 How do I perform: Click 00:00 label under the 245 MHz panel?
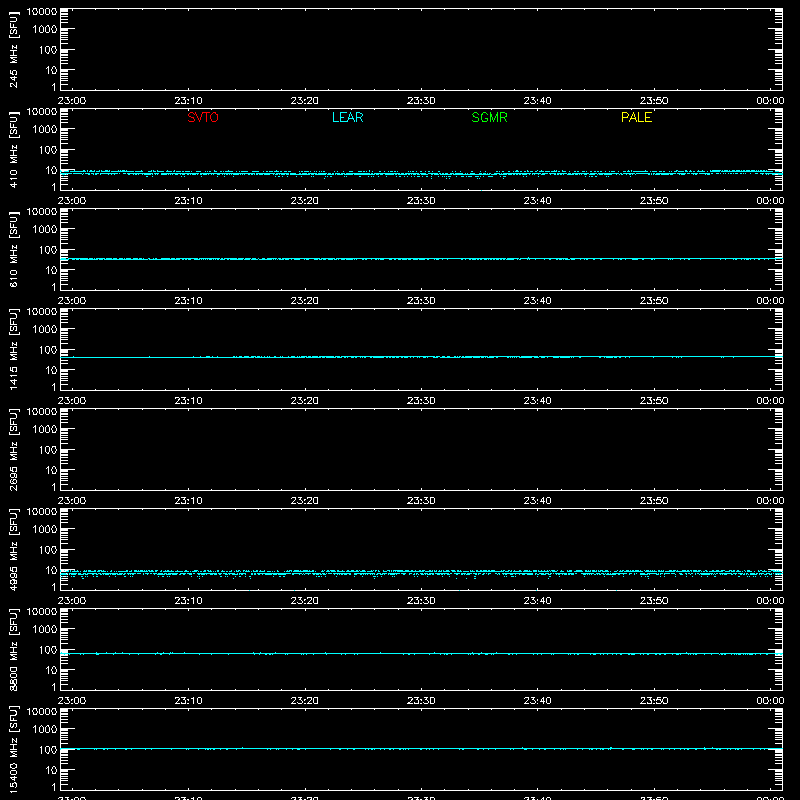click(x=770, y=101)
